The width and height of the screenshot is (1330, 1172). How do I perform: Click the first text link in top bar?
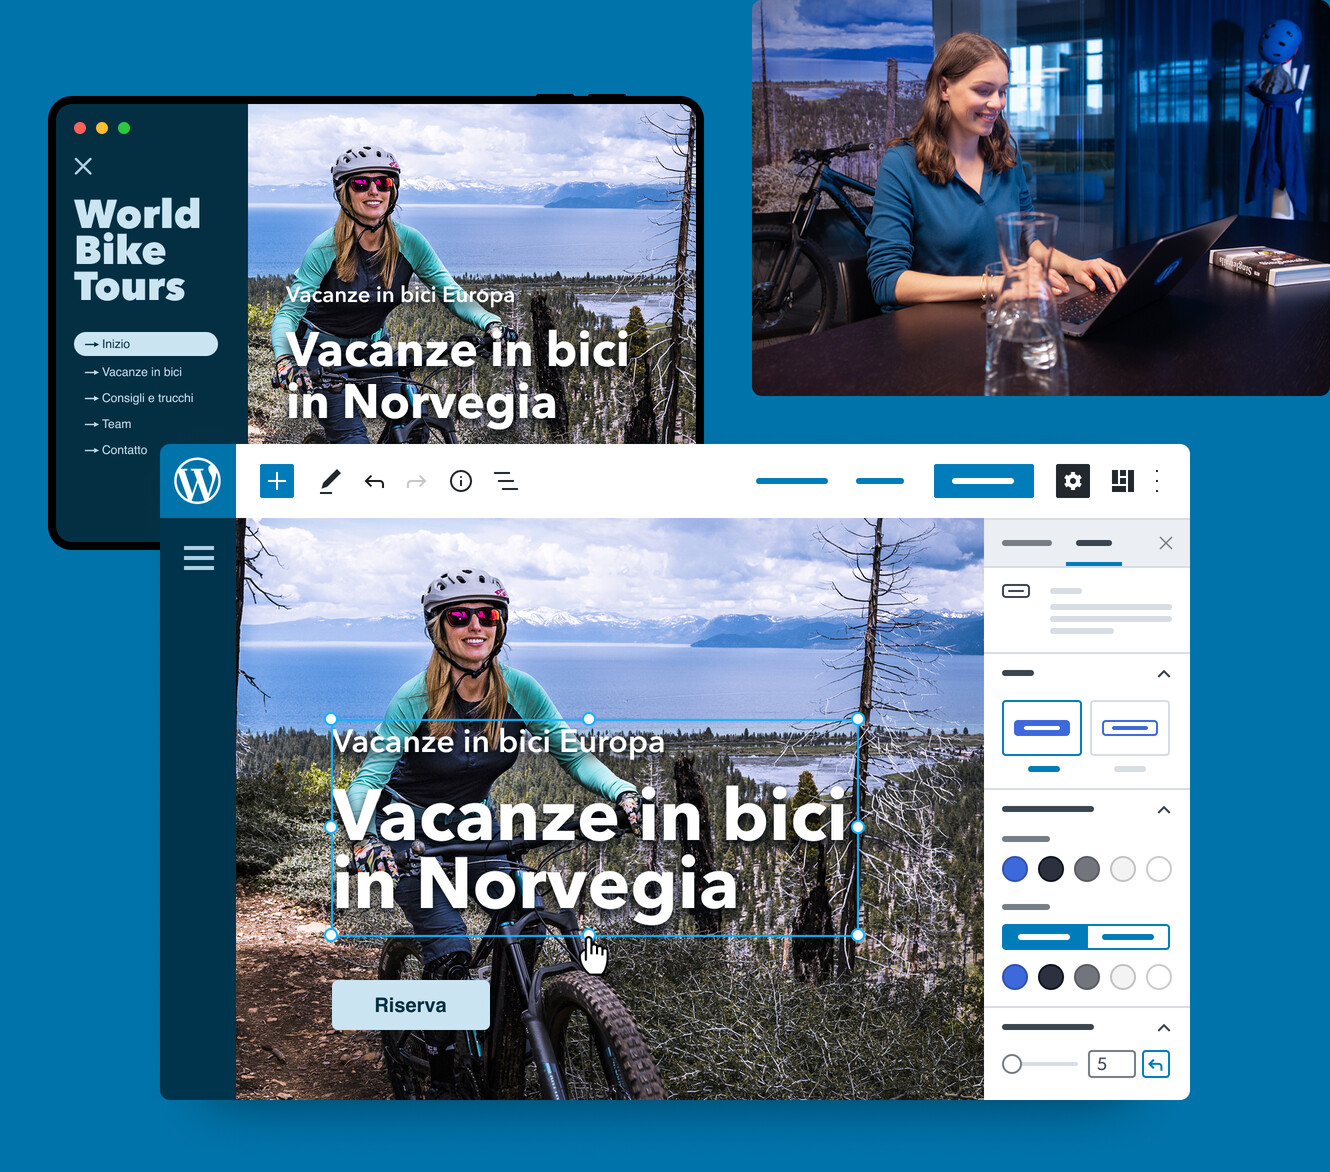[x=792, y=481]
